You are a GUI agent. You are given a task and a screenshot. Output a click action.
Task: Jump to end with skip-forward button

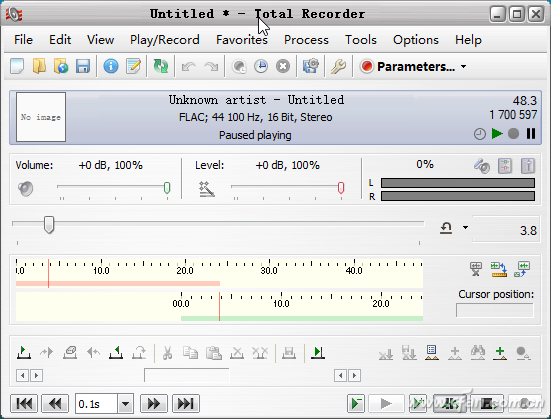point(186,404)
